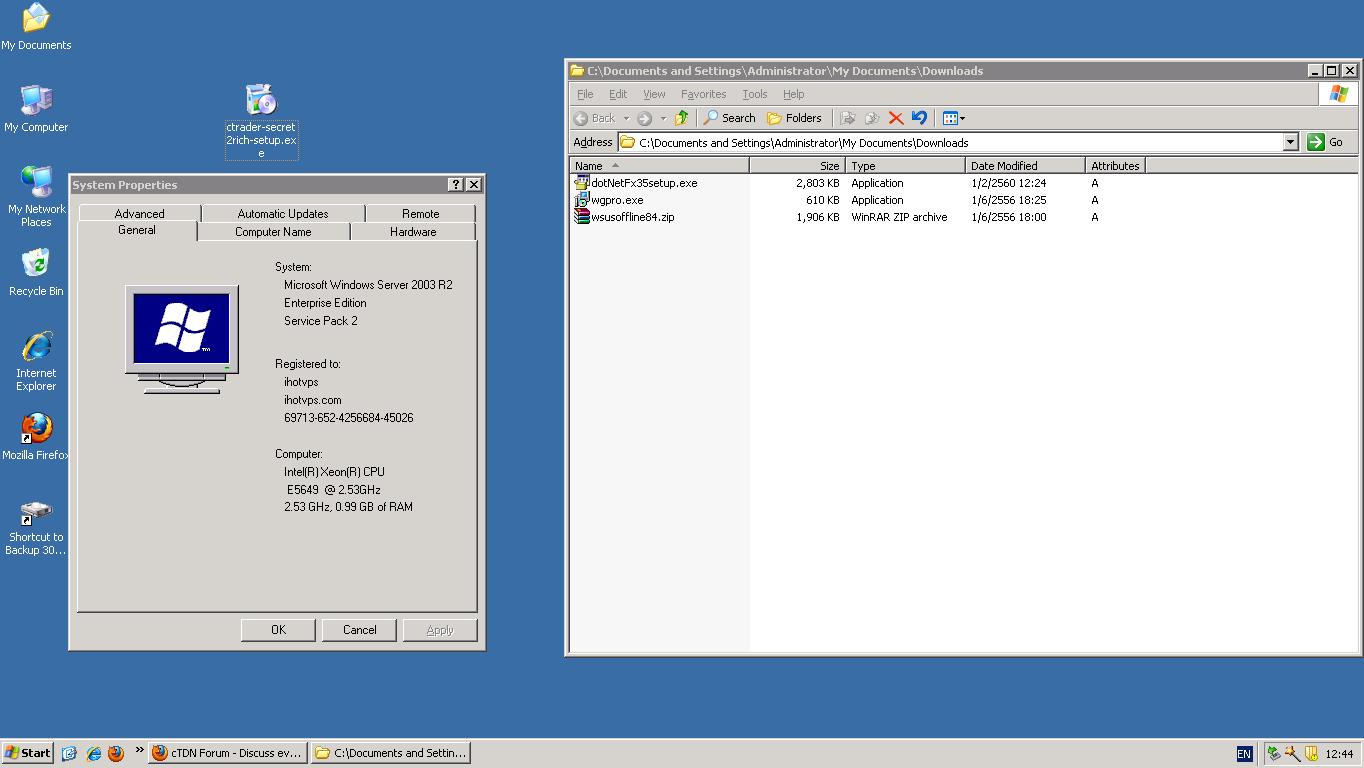Open the Help menu in Explorer

[x=794, y=94]
